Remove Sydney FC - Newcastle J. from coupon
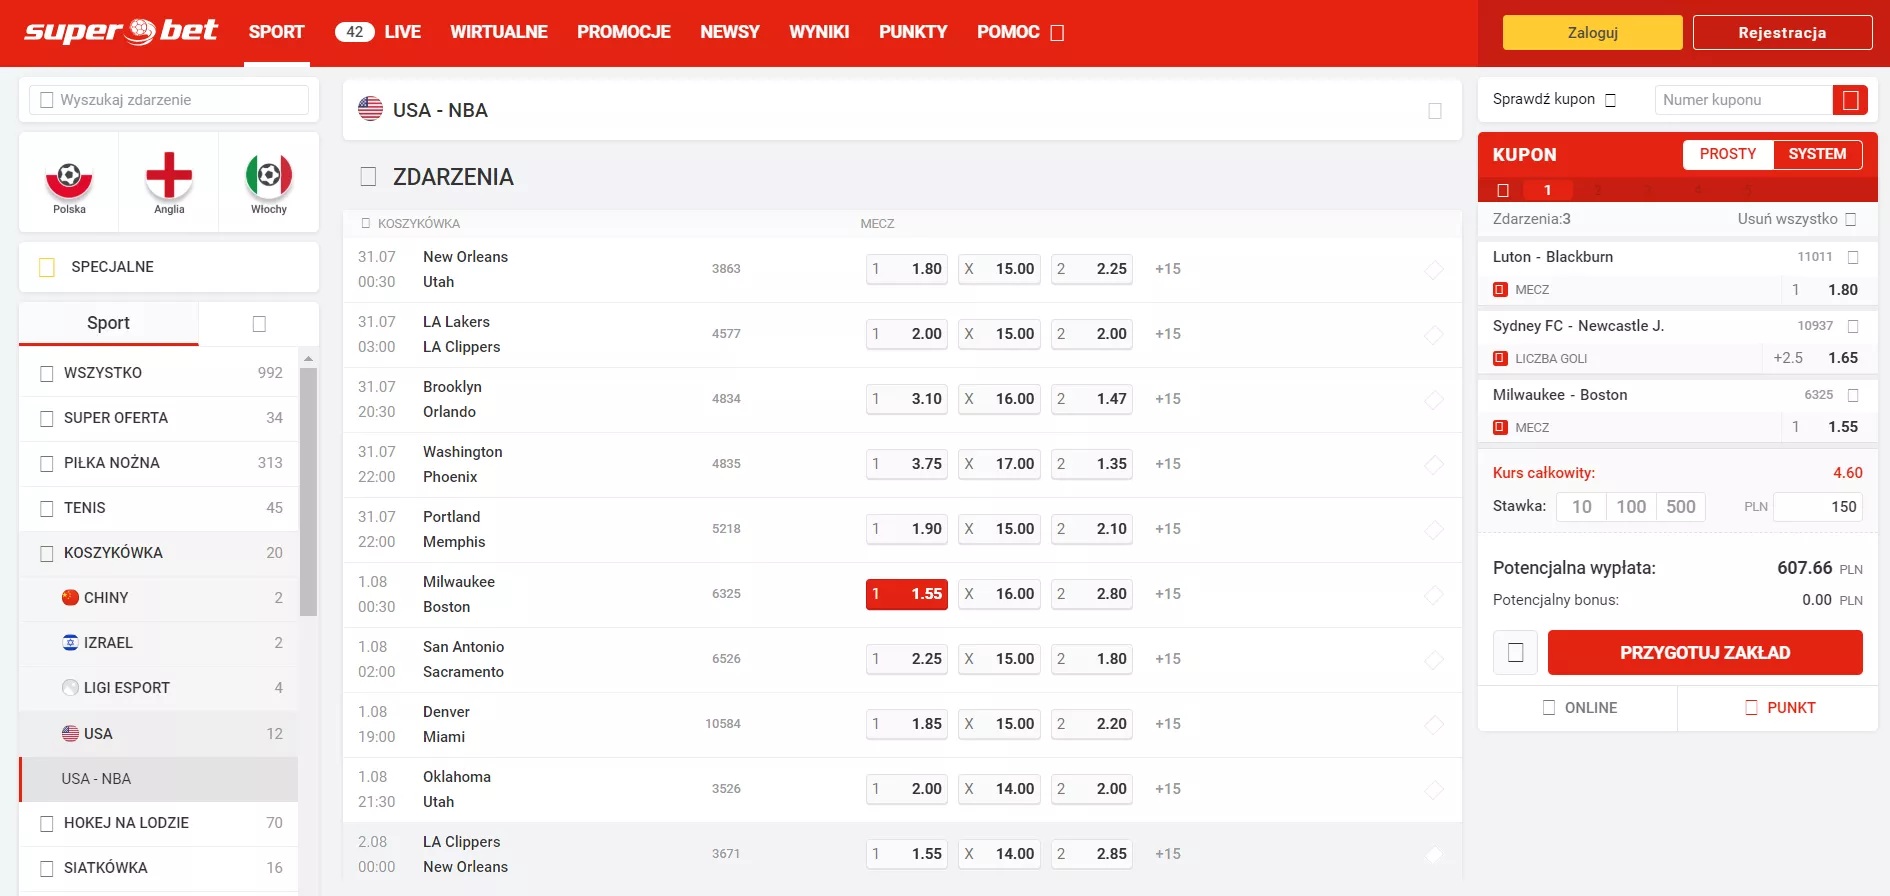Screen dimensions: 1890x896 [1853, 326]
